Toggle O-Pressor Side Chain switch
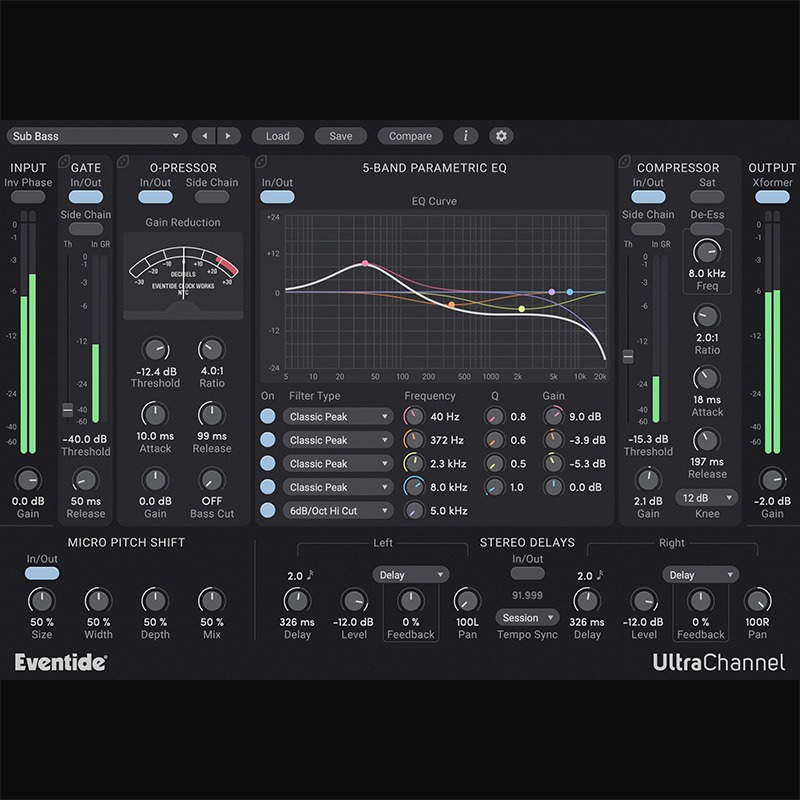Viewport: 800px width, 800px height. coord(212,197)
